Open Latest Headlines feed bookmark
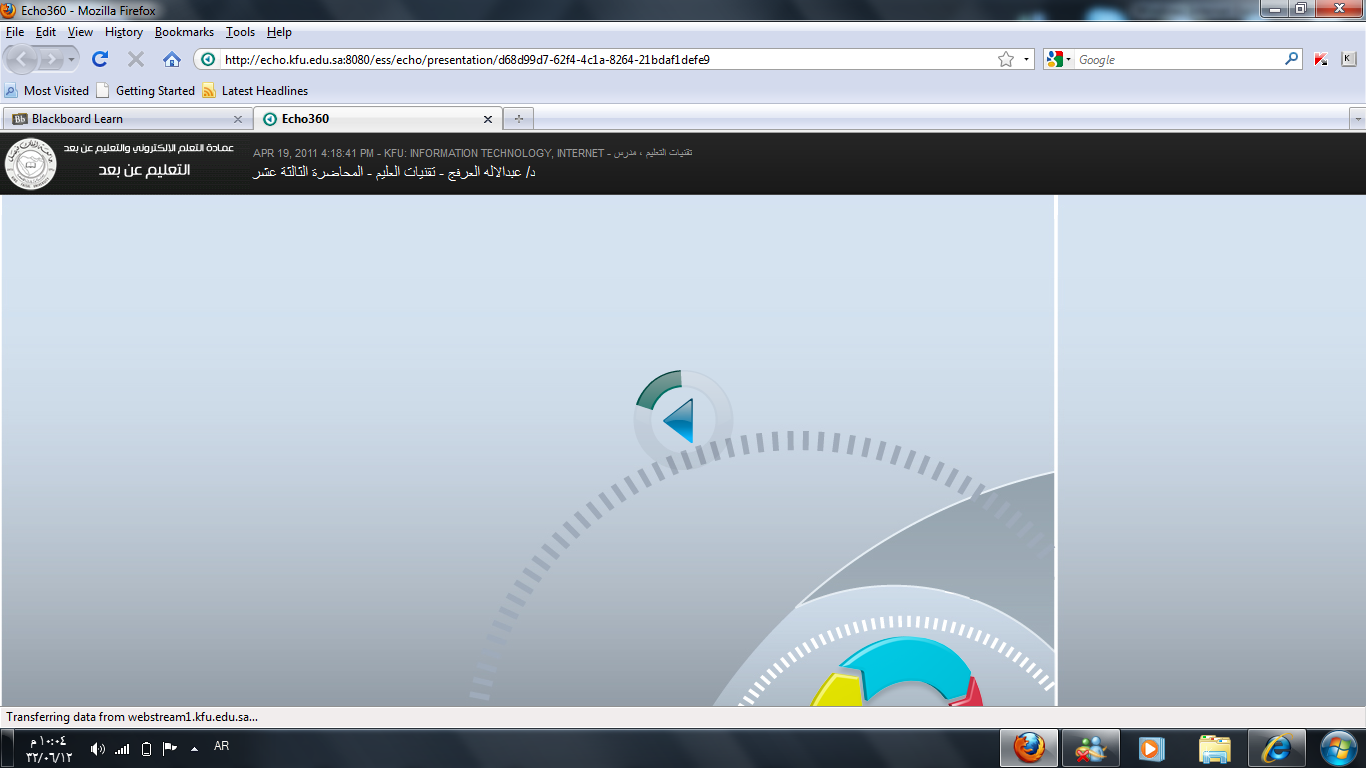Screen dimensions: 1366x768 point(255,90)
